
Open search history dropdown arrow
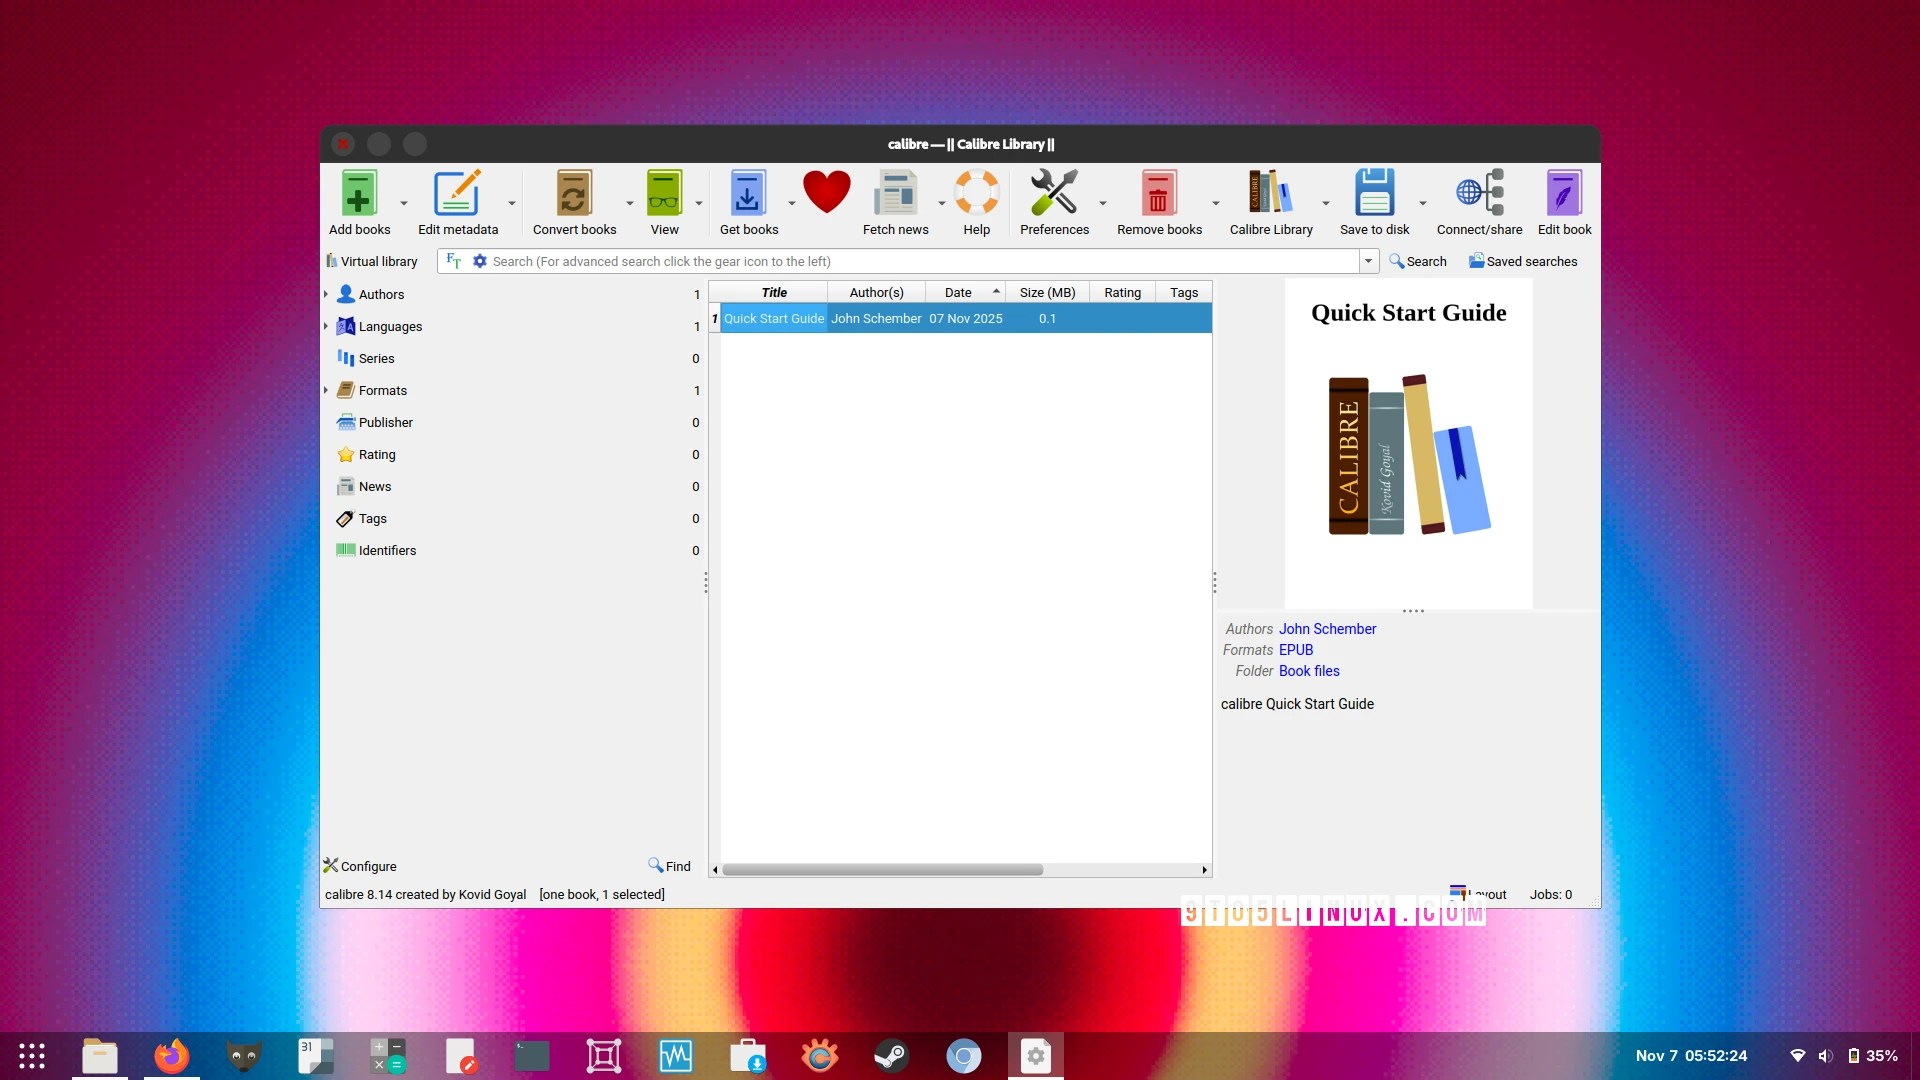click(x=1368, y=261)
